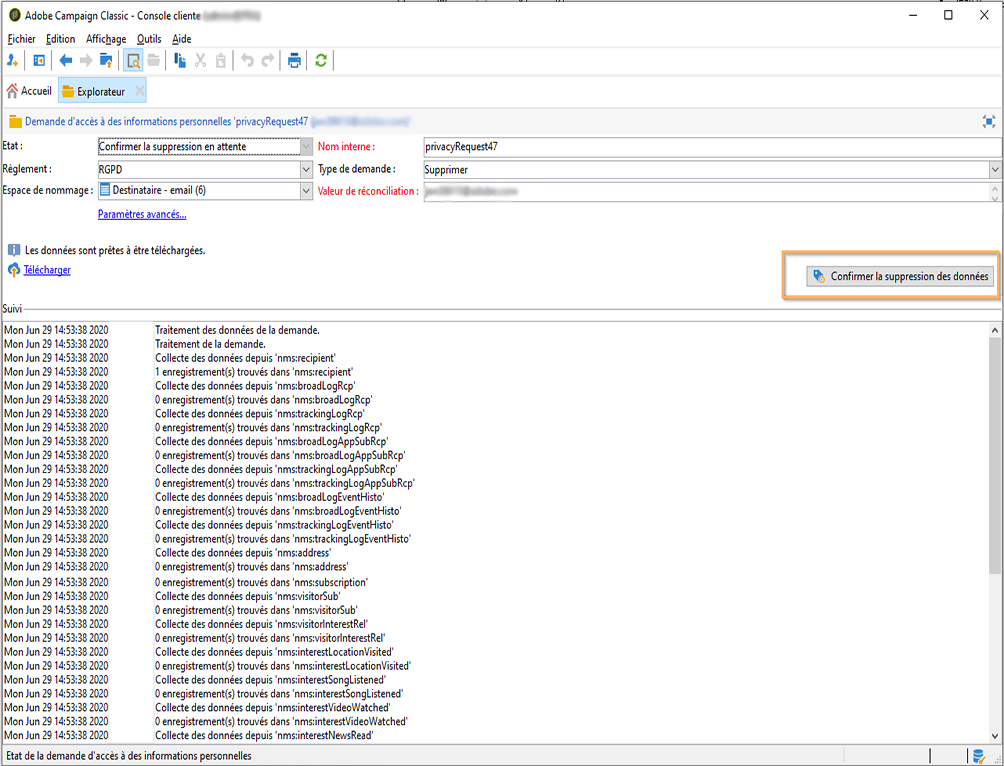1004x766 pixels.
Task: Select row "0 enregistrement(s) trouvés dans 'nms:broadLogEventHisto'"
Action: 278,511
